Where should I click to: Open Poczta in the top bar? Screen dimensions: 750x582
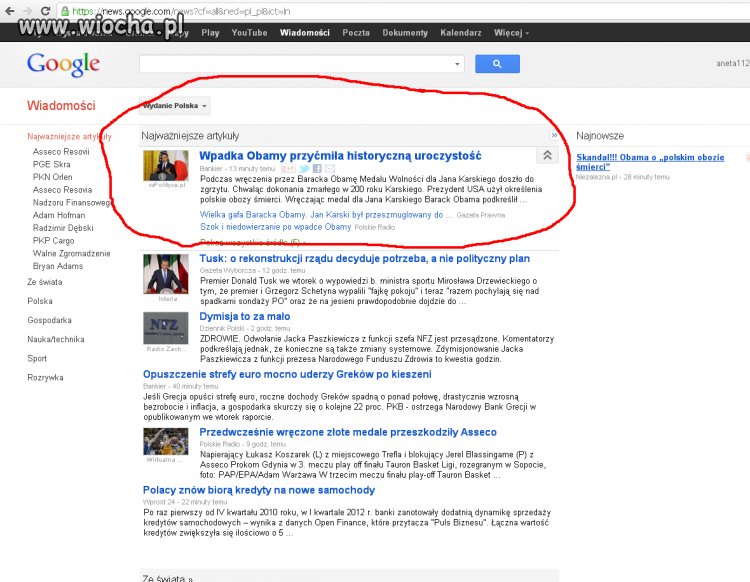tap(356, 33)
